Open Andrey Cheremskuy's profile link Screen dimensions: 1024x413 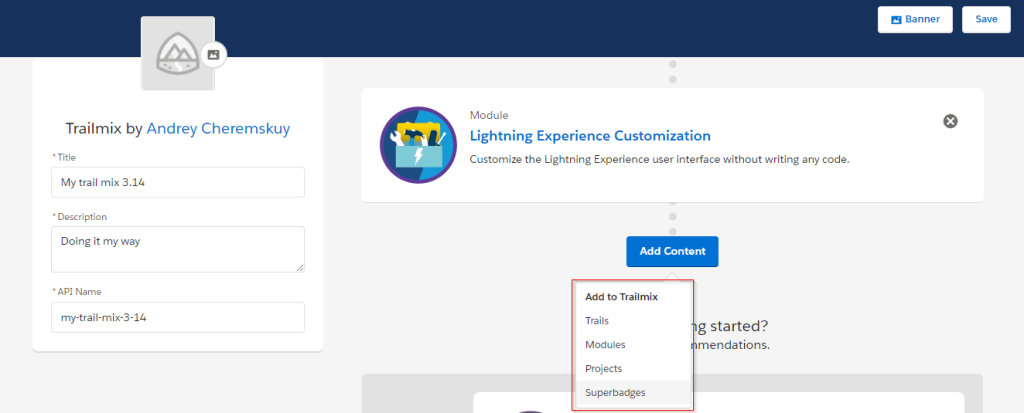tap(218, 128)
